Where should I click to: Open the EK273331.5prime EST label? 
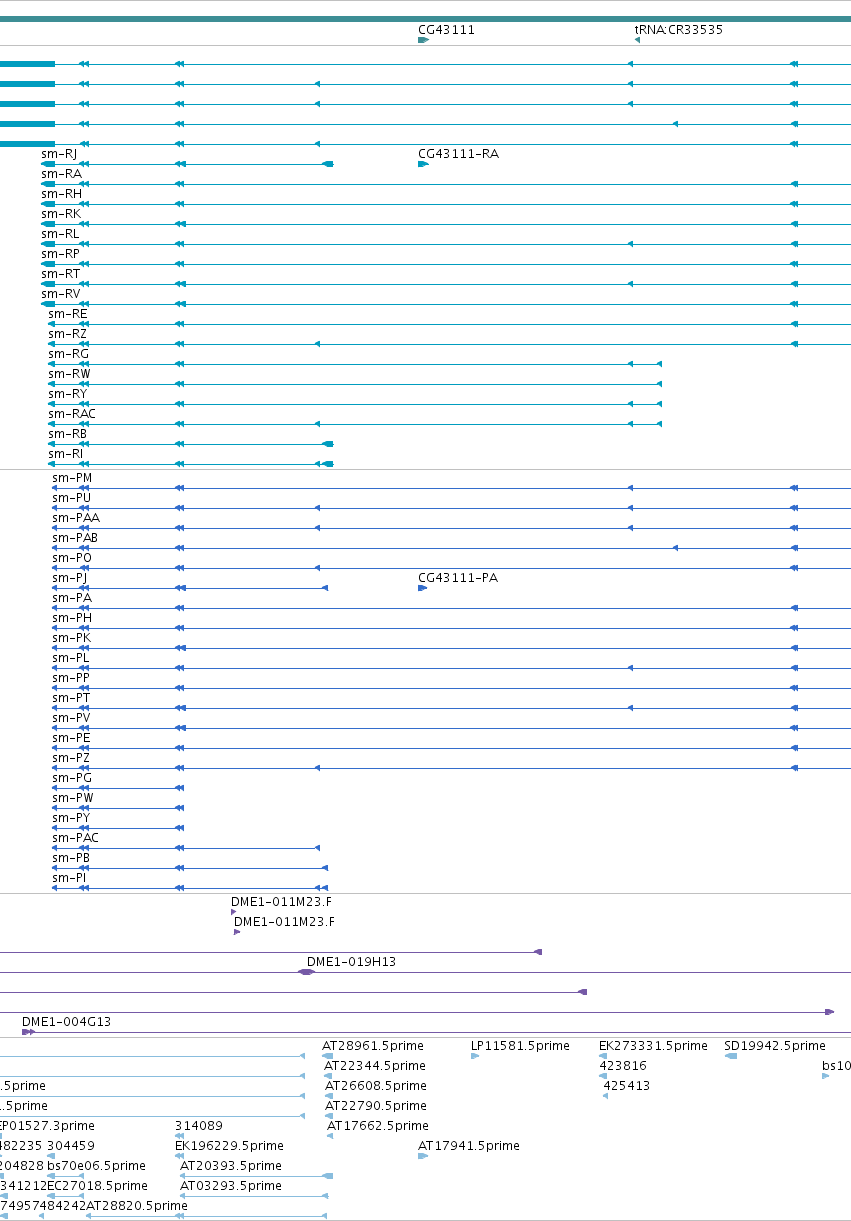[x=653, y=1046]
